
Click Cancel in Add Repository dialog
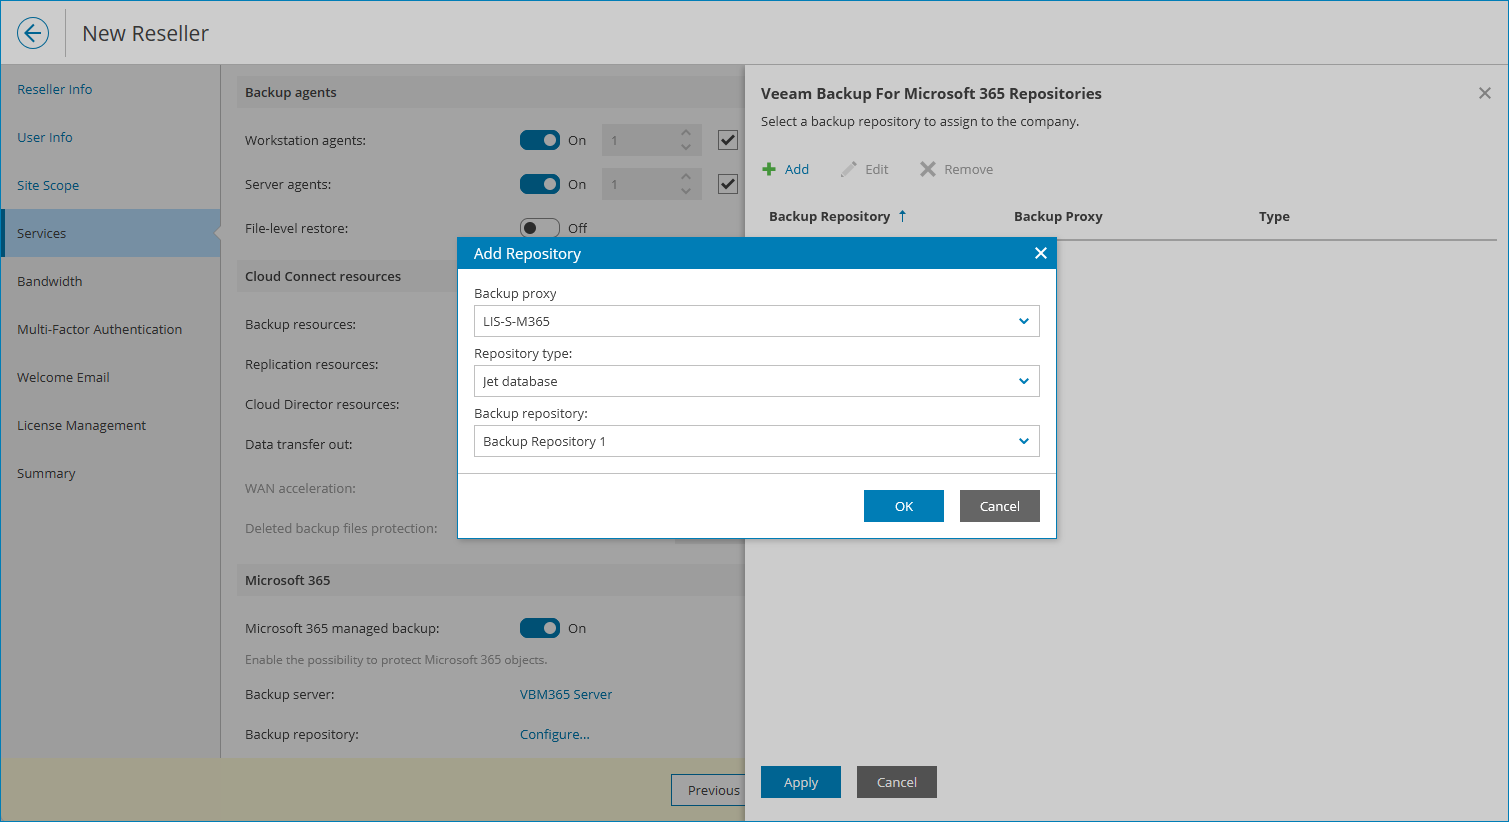pos(1000,506)
